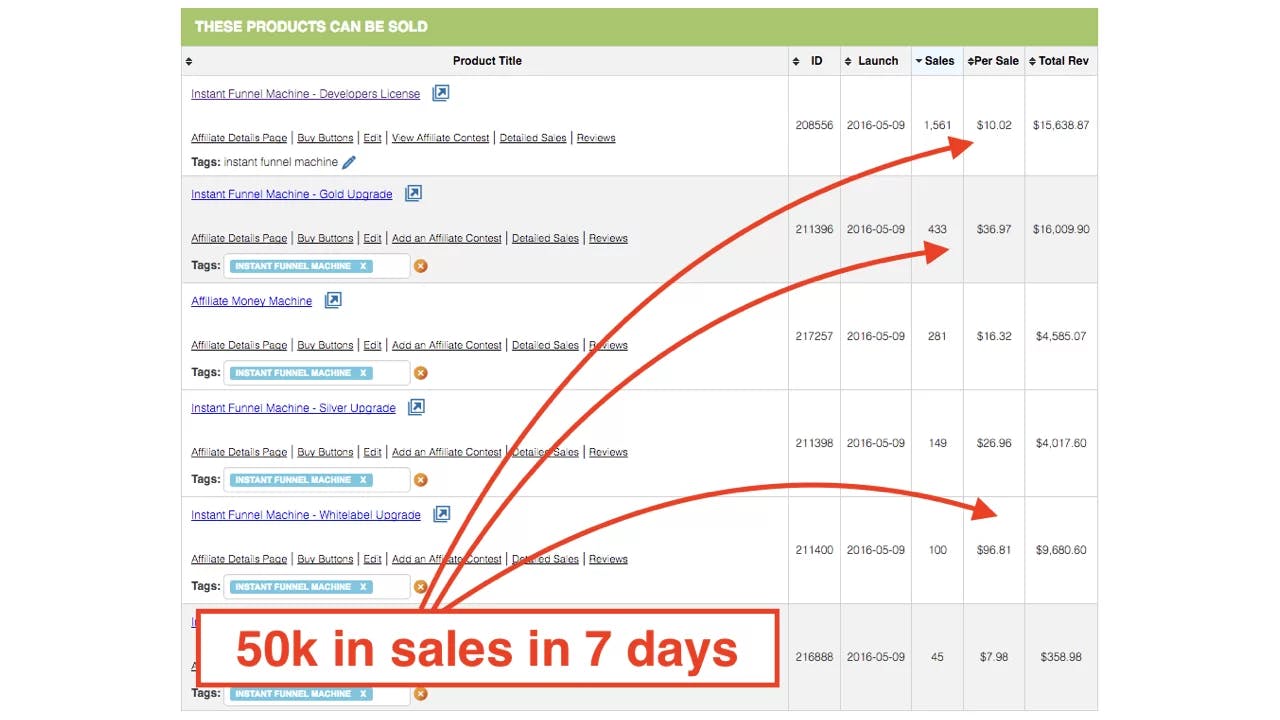Open external link icon for Silver Upgrade
The height and width of the screenshot is (720, 1280).
(416, 407)
